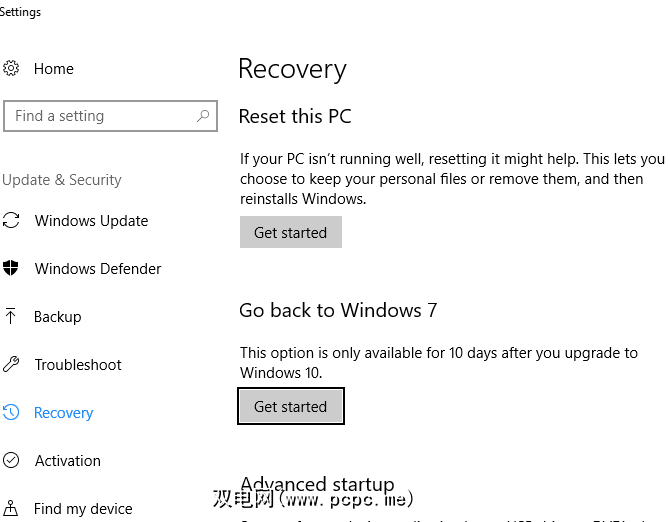Image resolution: width=670 pixels, height=522 pixels.
Task: Click the Find my device person icon
Action: pos(11,508)
